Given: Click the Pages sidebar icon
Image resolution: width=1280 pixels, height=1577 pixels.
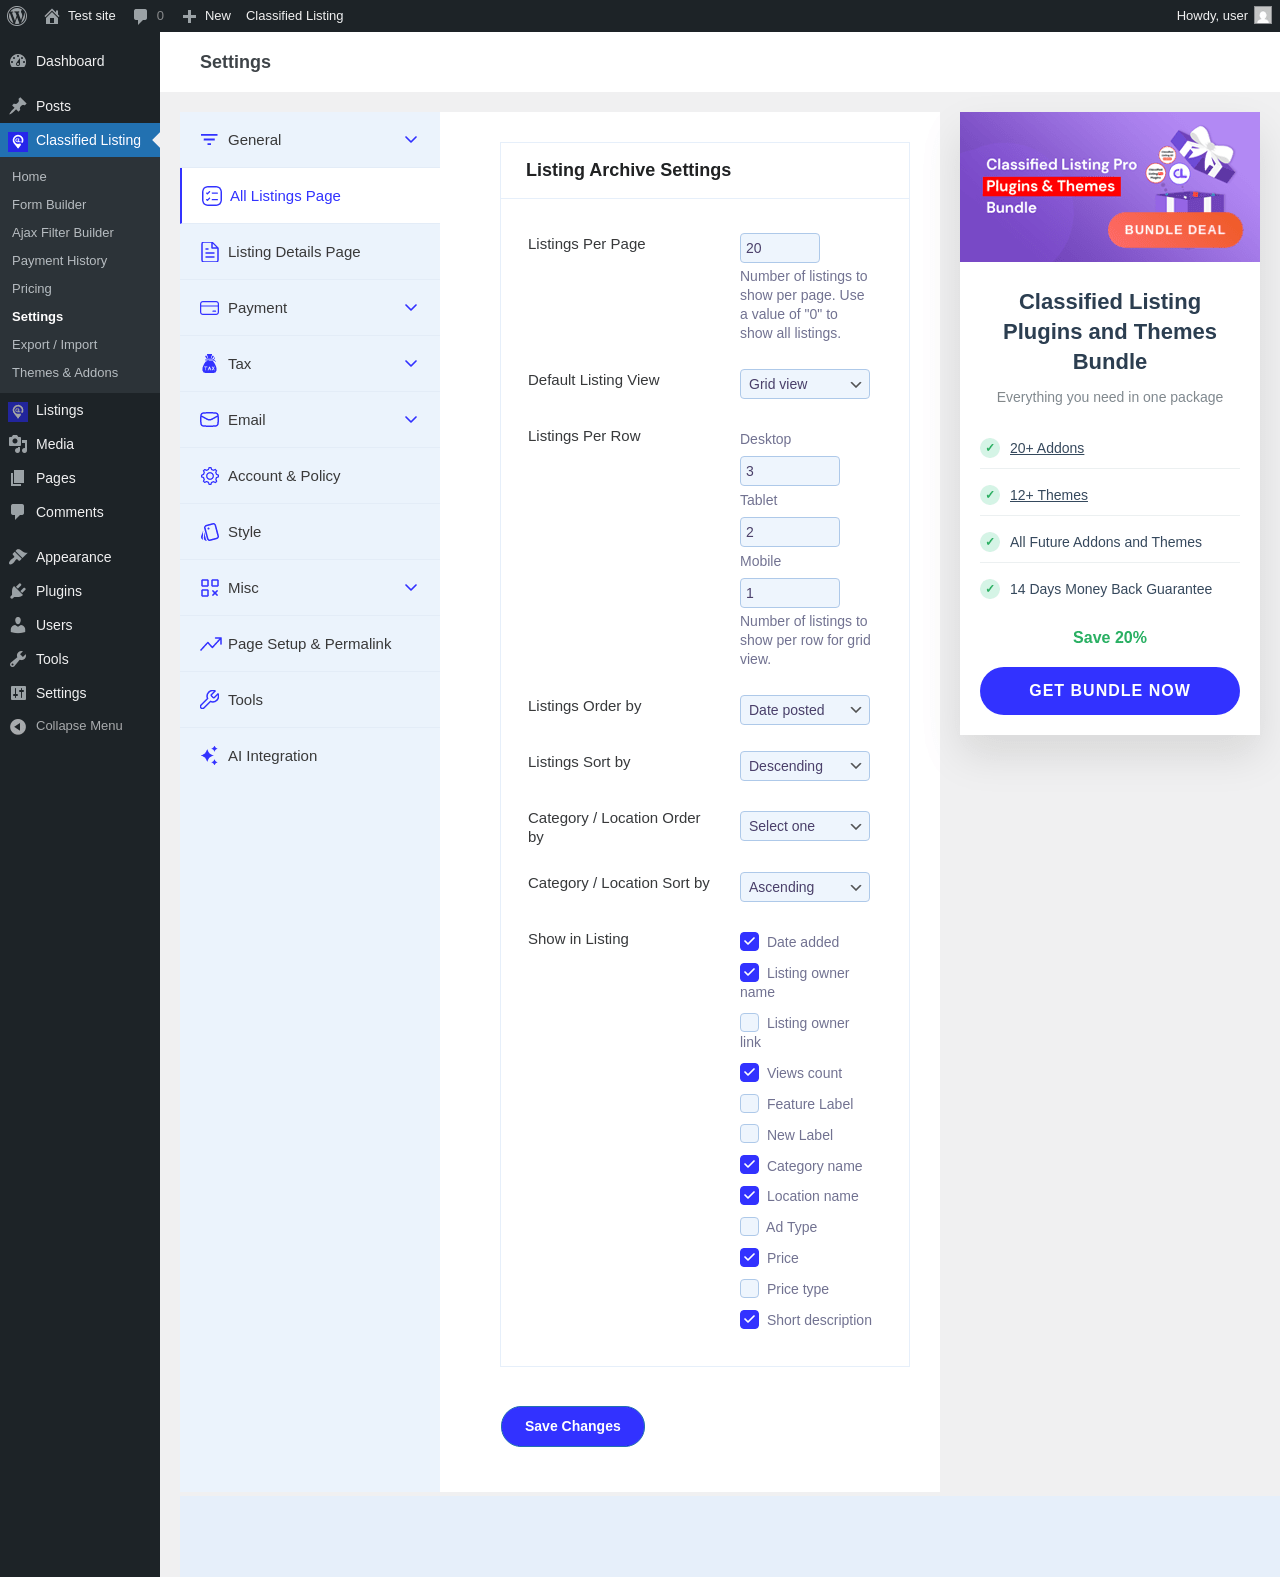Looking at the screenshot, I should [18, 478].
